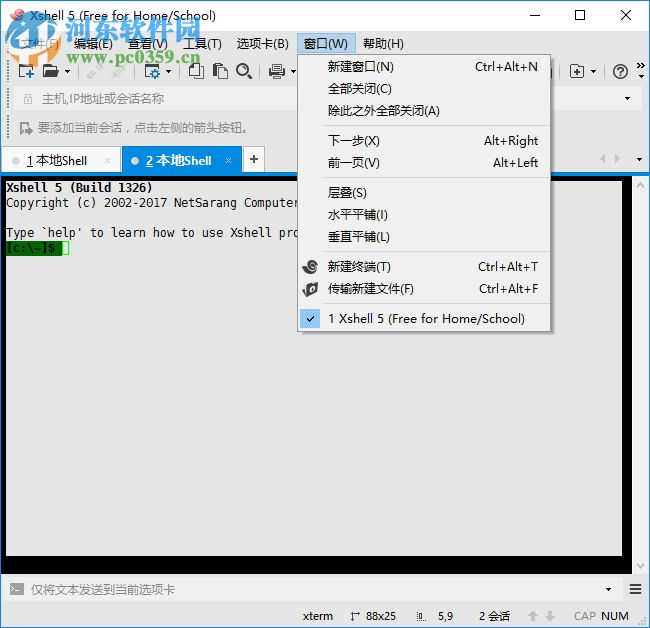Expand the Properties gear dropdown arrow

pos(168,72)
